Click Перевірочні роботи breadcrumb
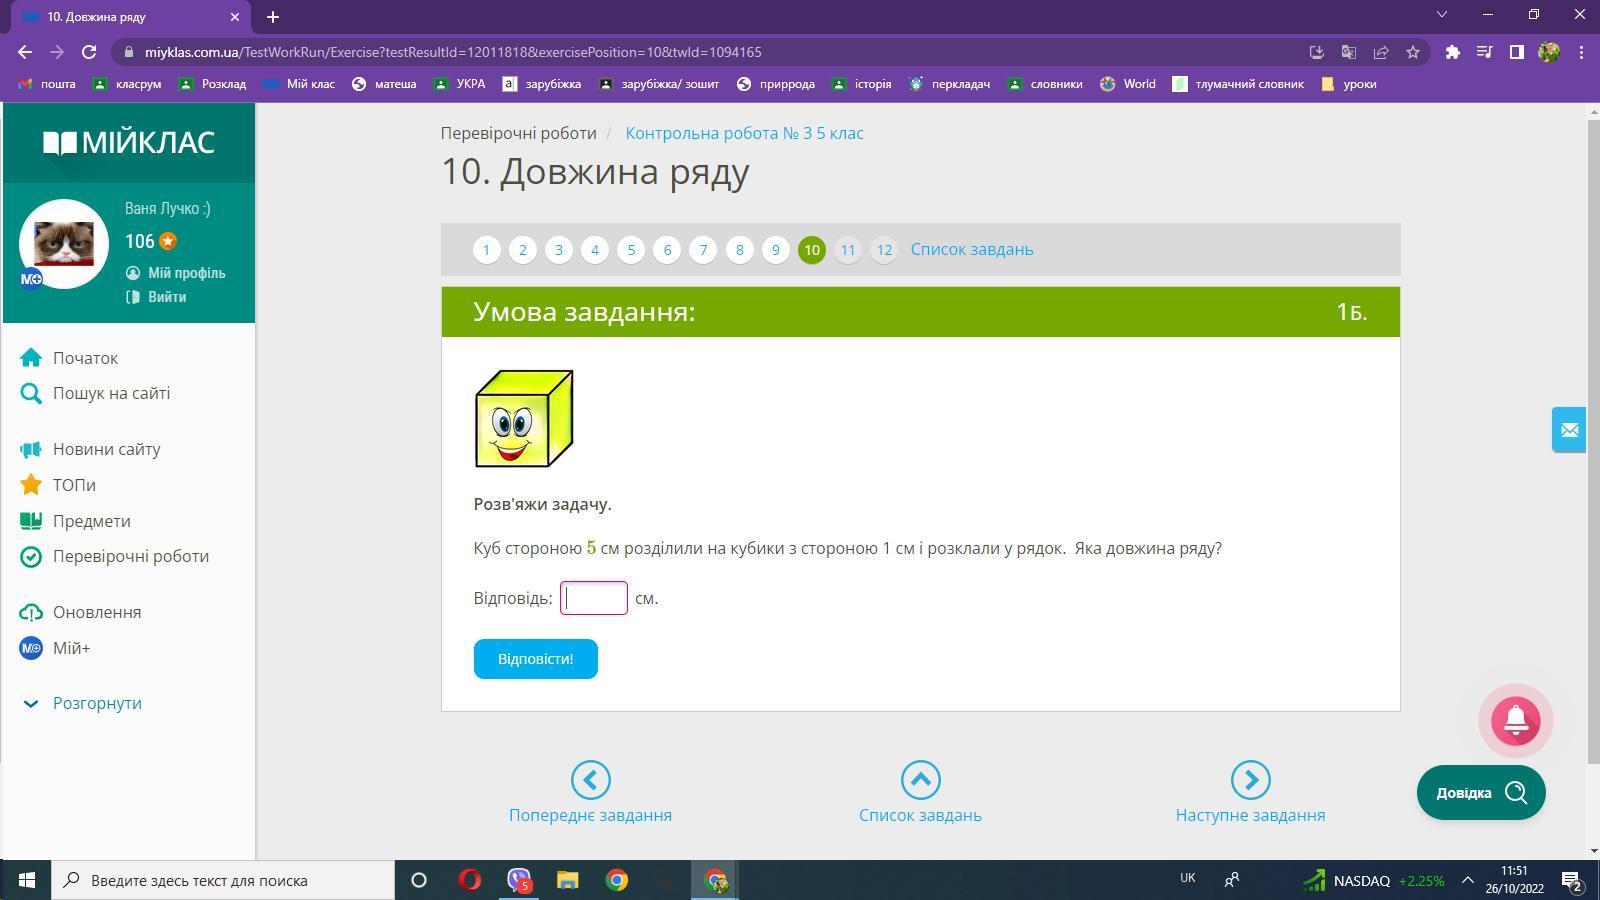The width and height of the screenshot is (1600, 900). 519,133
